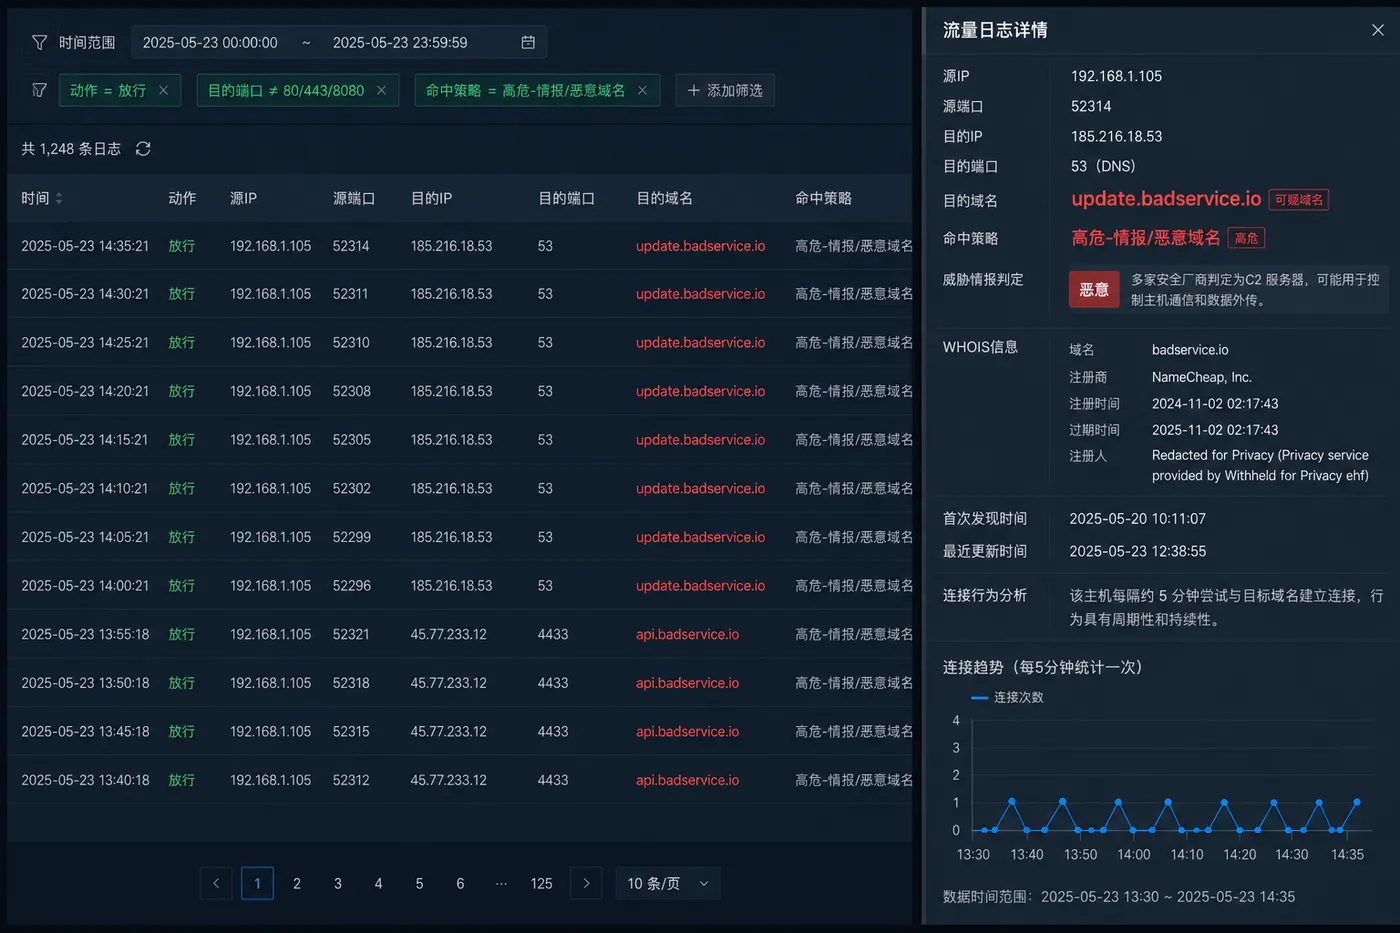Go to page 5
1400x933 pixels.
click(419, 883)
